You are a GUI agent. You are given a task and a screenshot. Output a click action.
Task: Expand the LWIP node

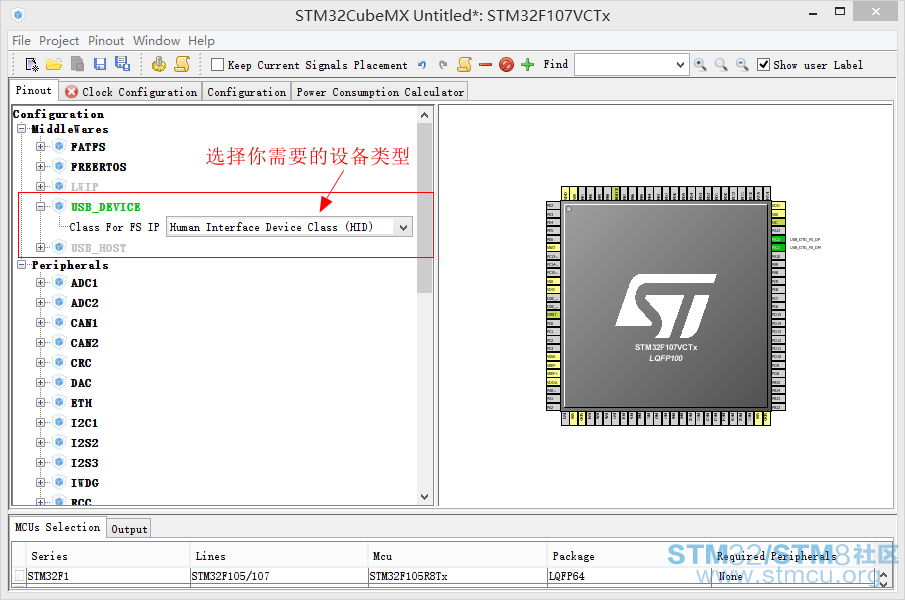coord(40,186)
